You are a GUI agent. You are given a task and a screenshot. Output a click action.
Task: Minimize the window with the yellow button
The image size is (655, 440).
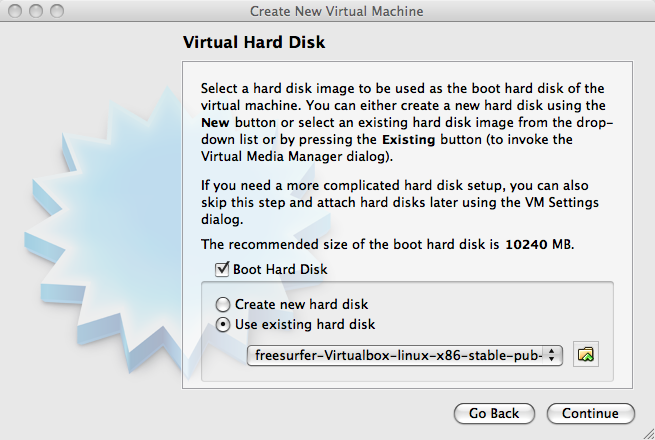(x=37, y=11)
